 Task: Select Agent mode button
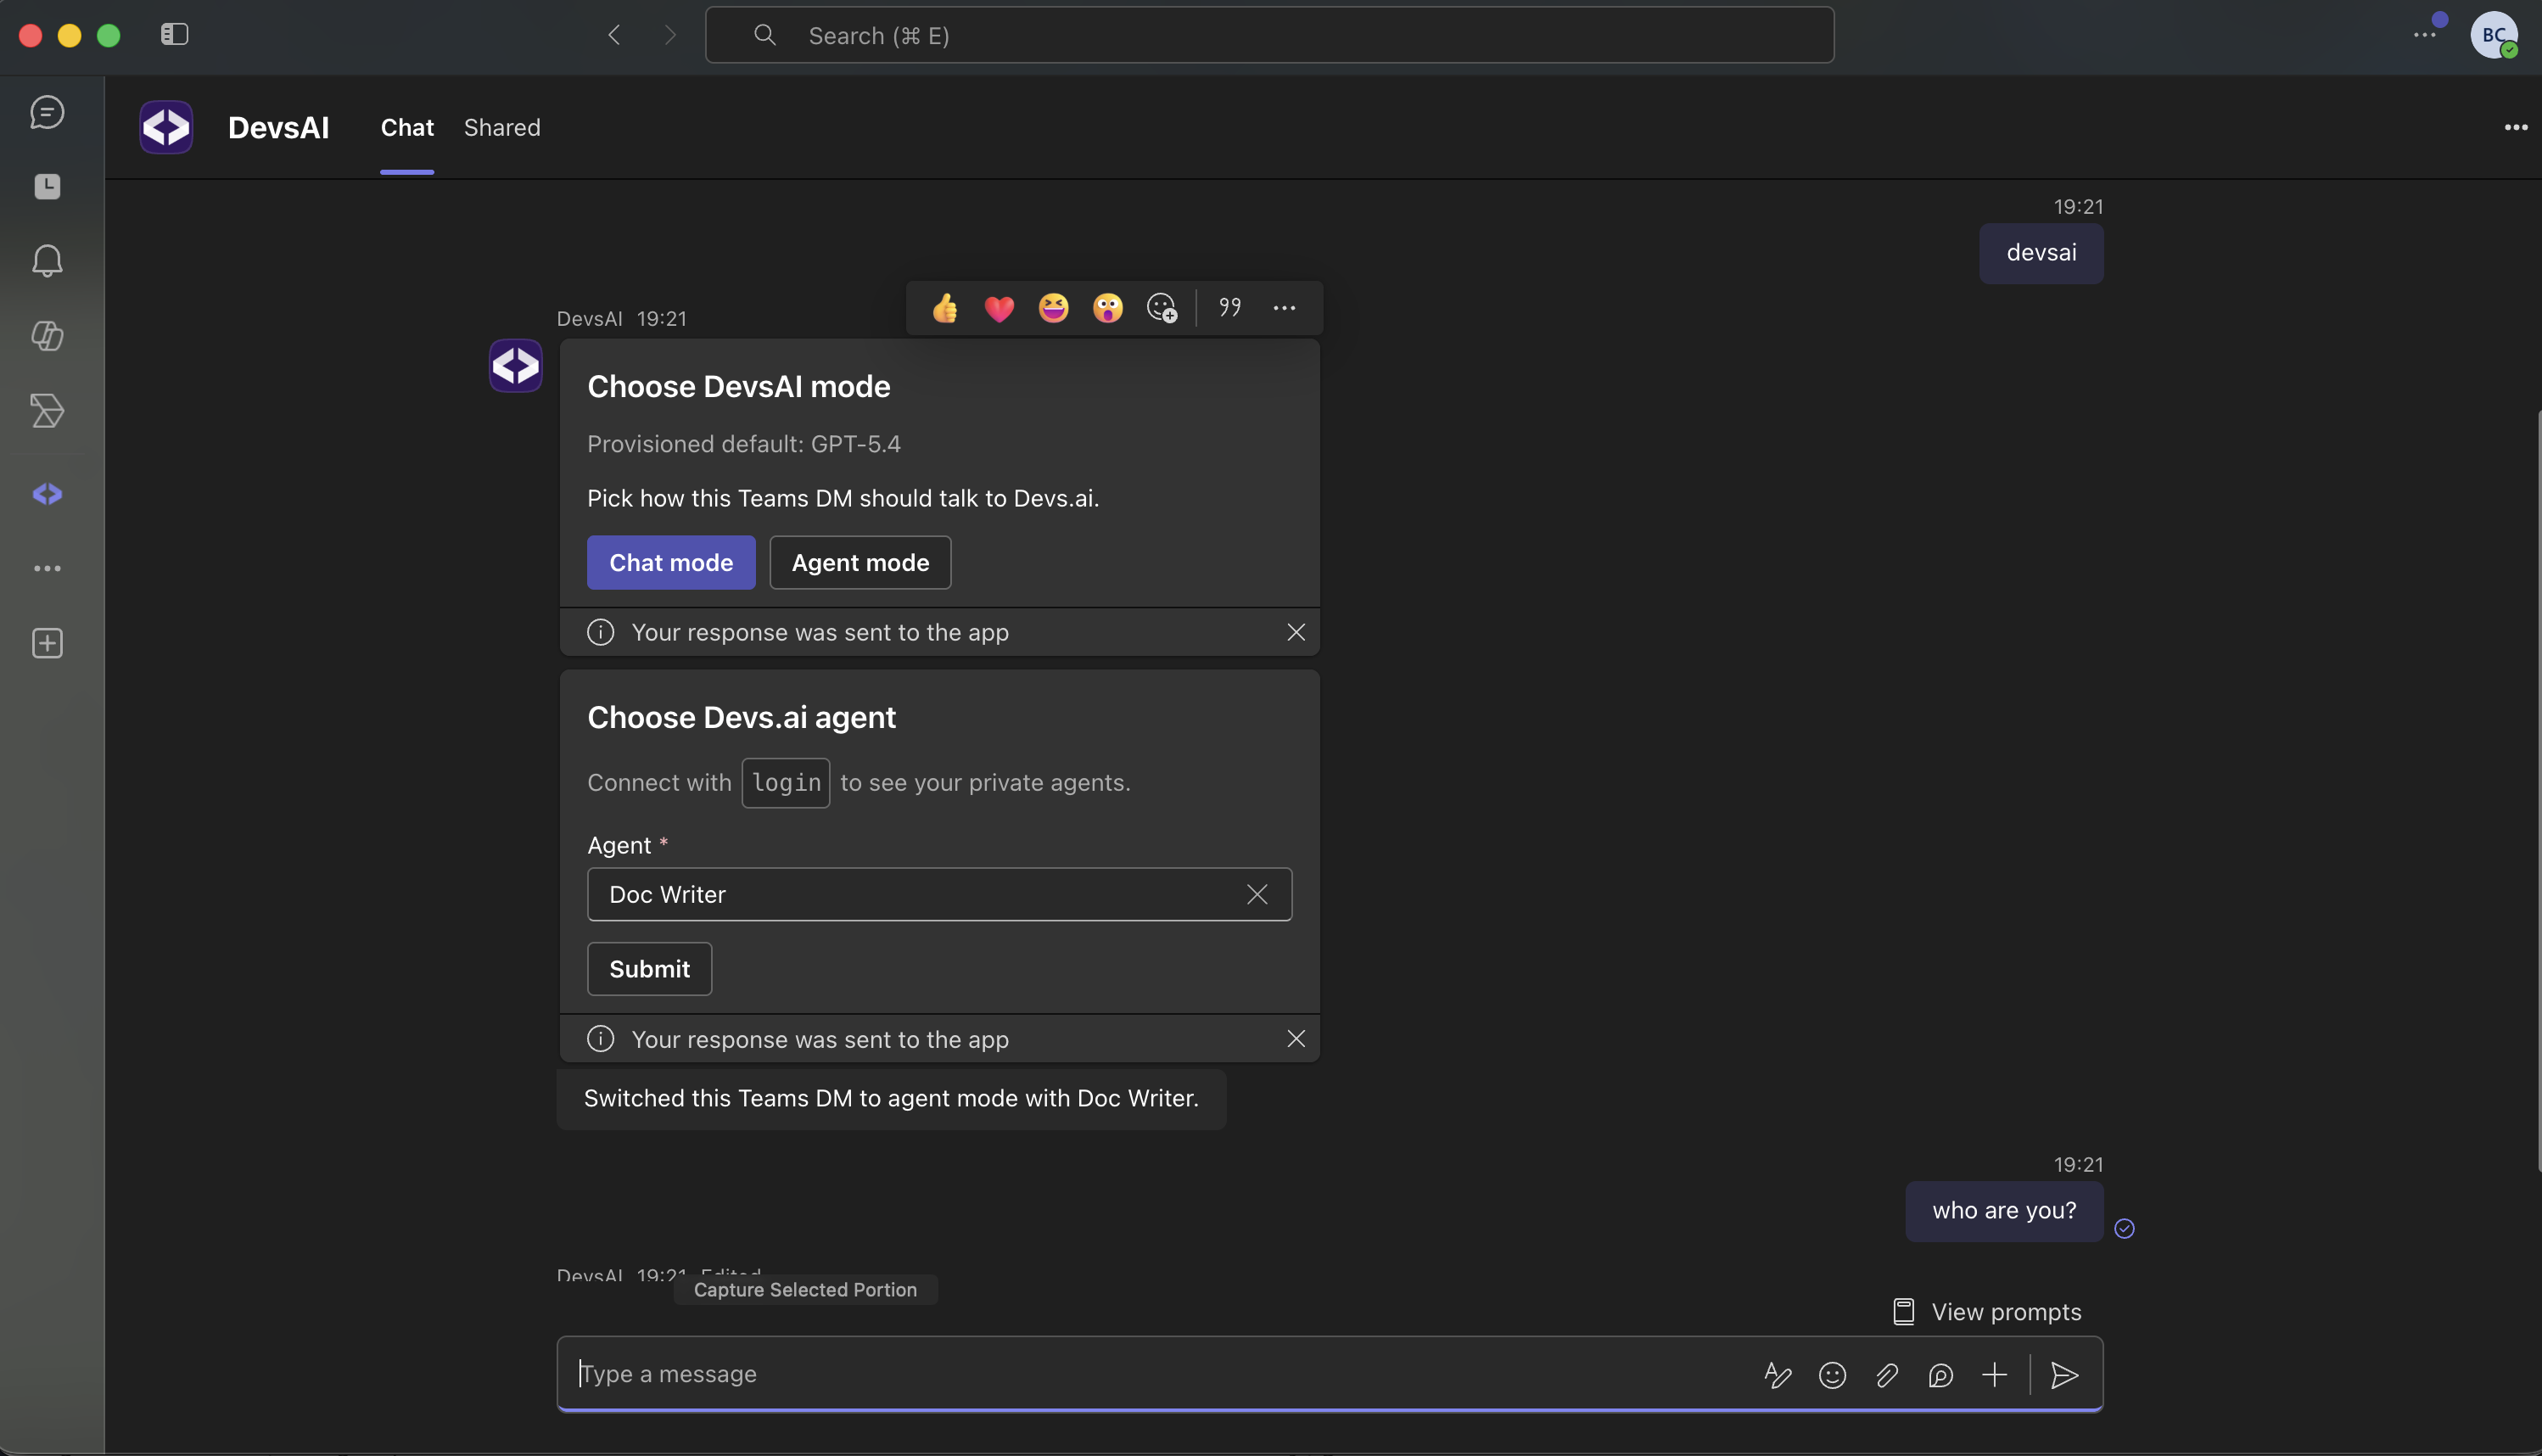point(860,562)
